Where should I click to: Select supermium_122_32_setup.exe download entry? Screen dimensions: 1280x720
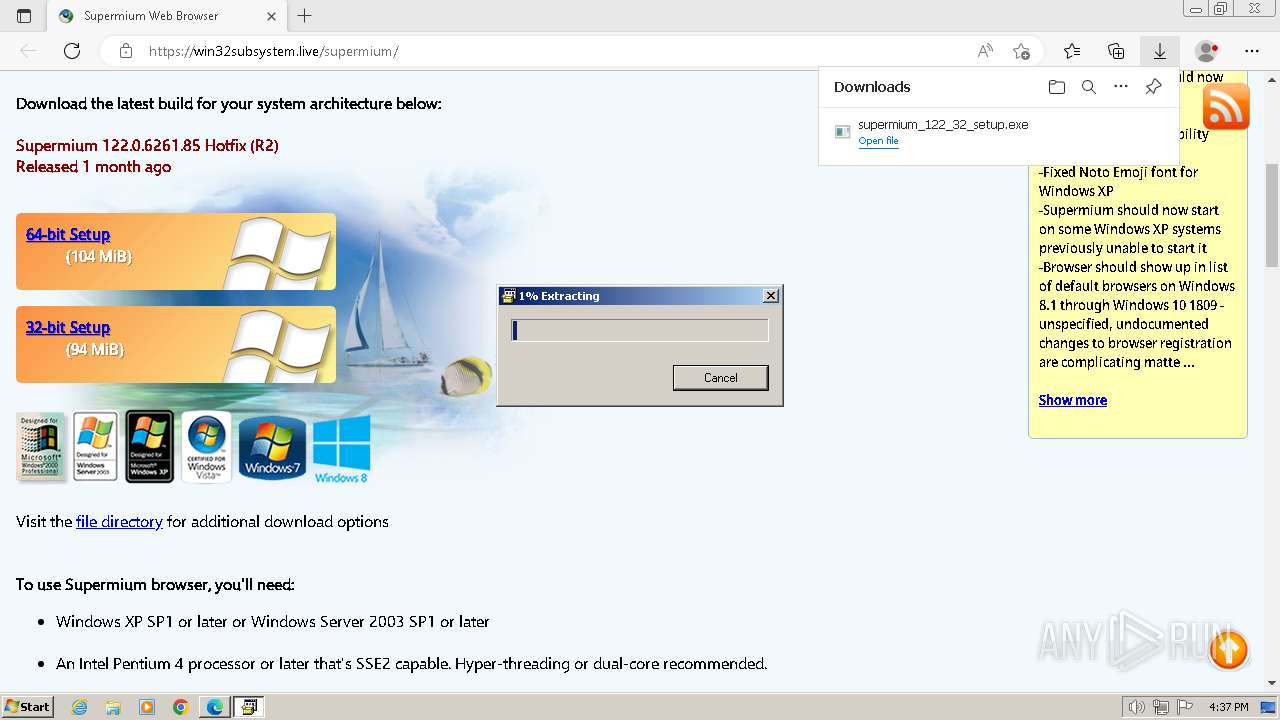[x=998, y=132]
